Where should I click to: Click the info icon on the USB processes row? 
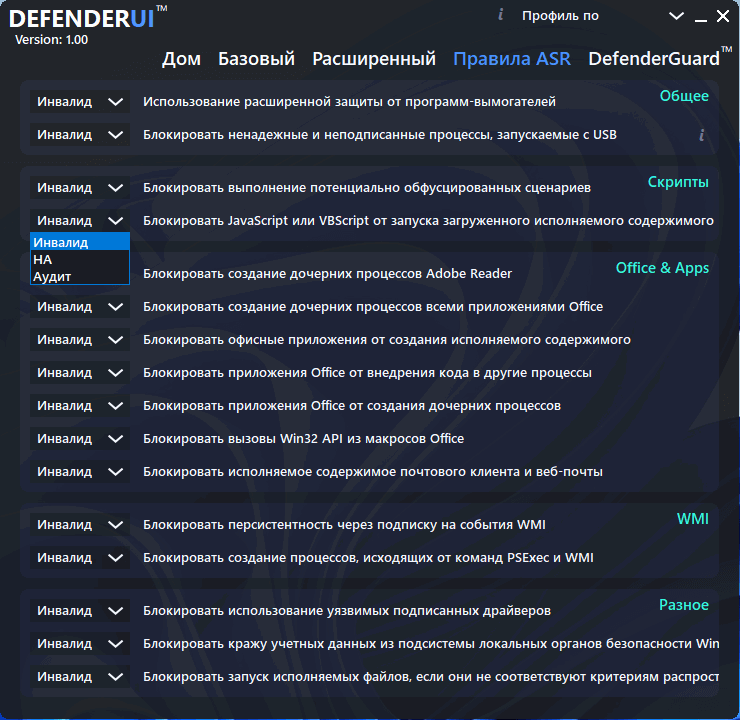(x=702, y=135)
